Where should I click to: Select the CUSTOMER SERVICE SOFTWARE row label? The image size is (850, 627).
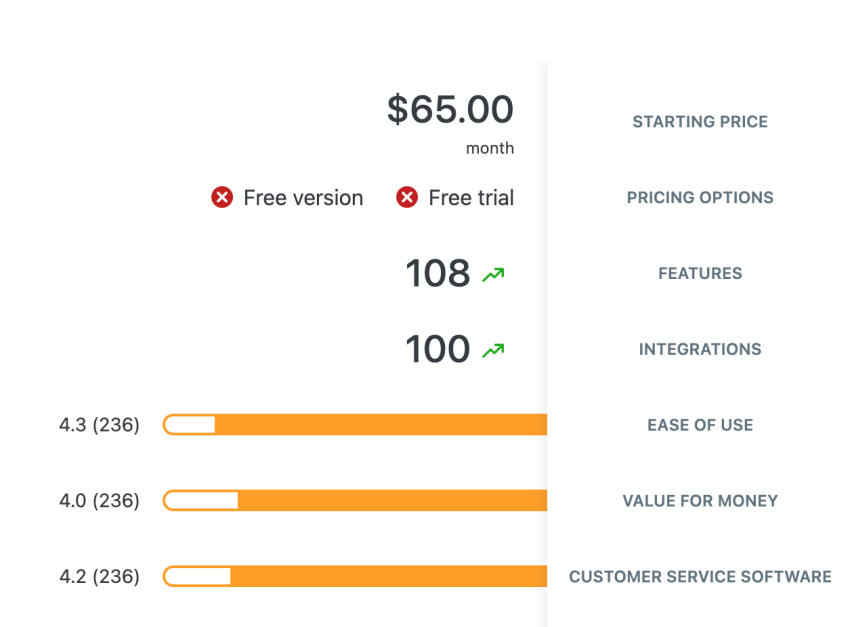(700, 577)
